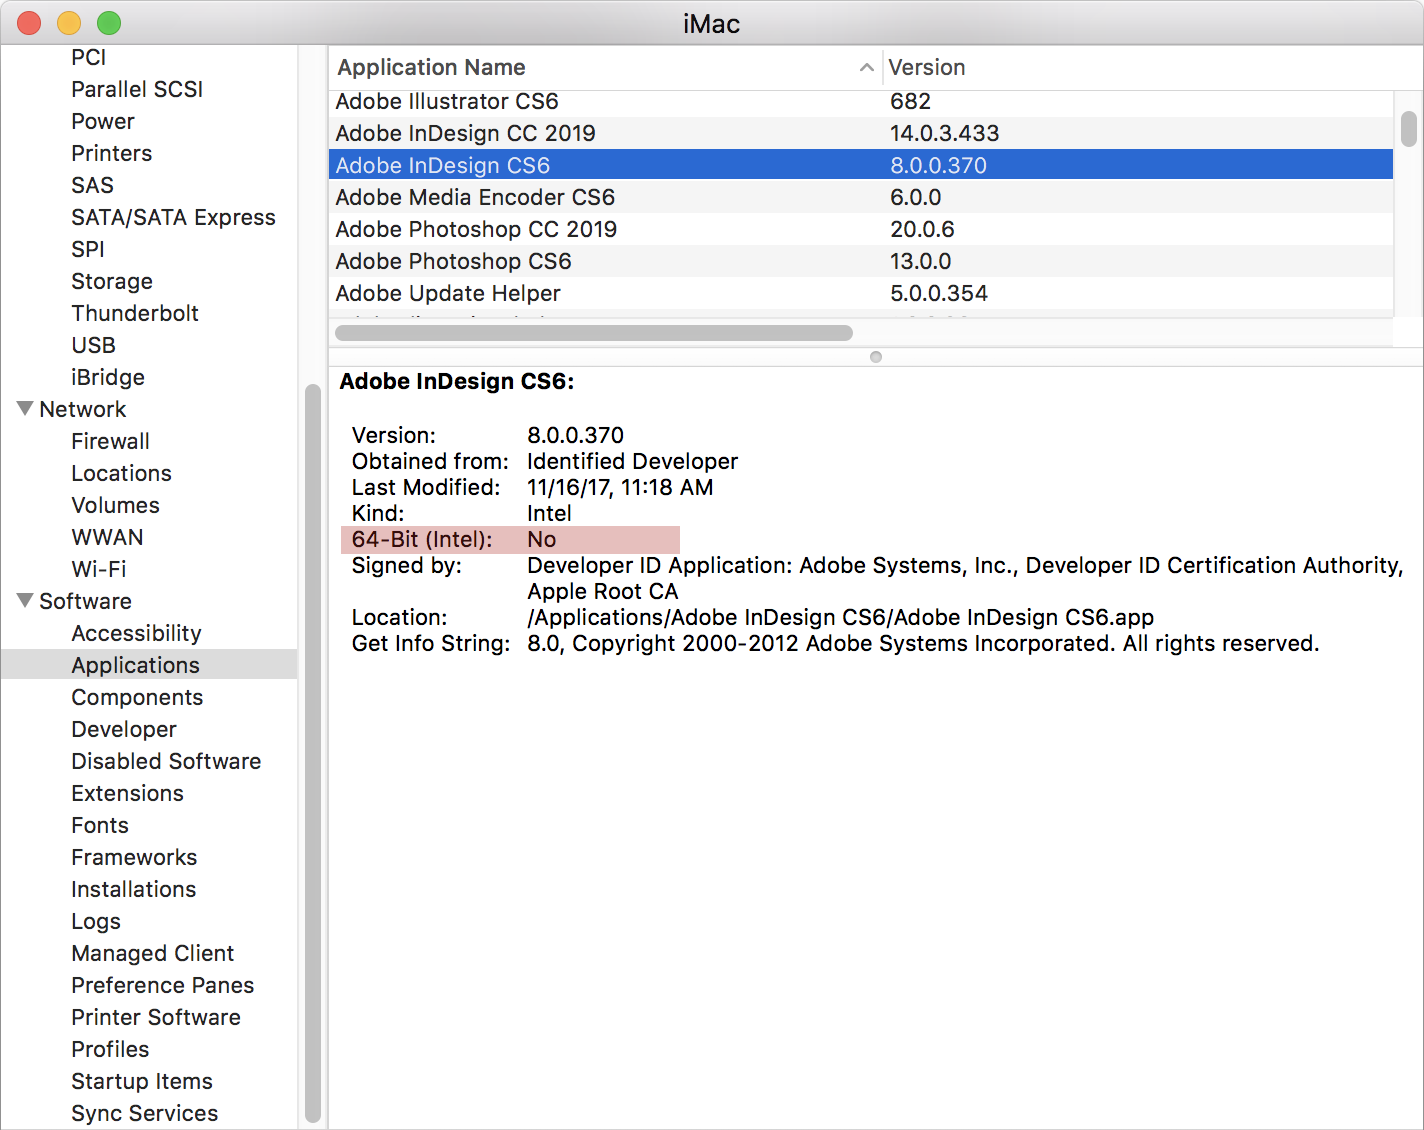Open Fonts under Software

[100, 825]
